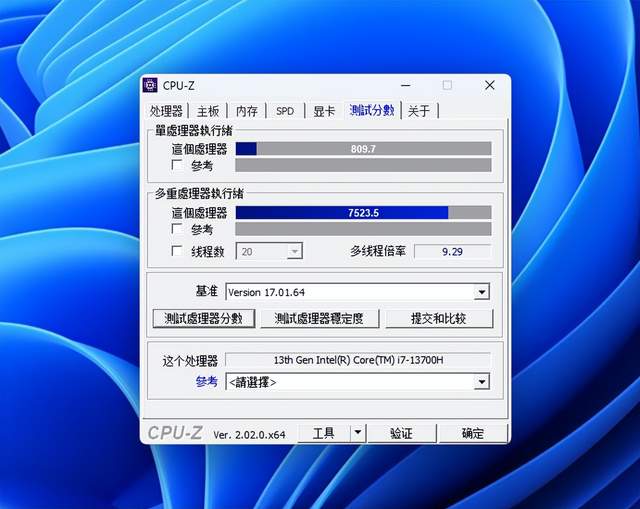Enable single-thread 参考 checkbox
Viewport: 640px width, 509px height.
pos(177,165)
